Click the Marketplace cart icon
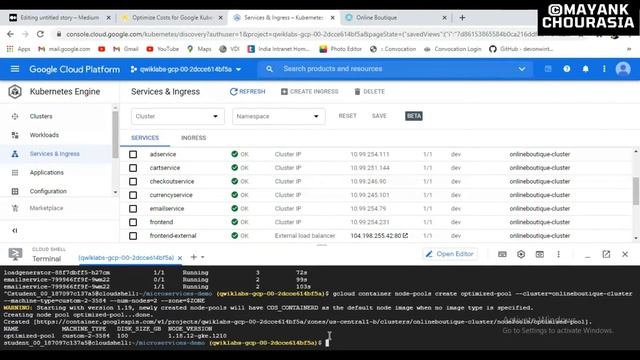The width and height of the screenshot is (640, 360). (x=15, y=208)
